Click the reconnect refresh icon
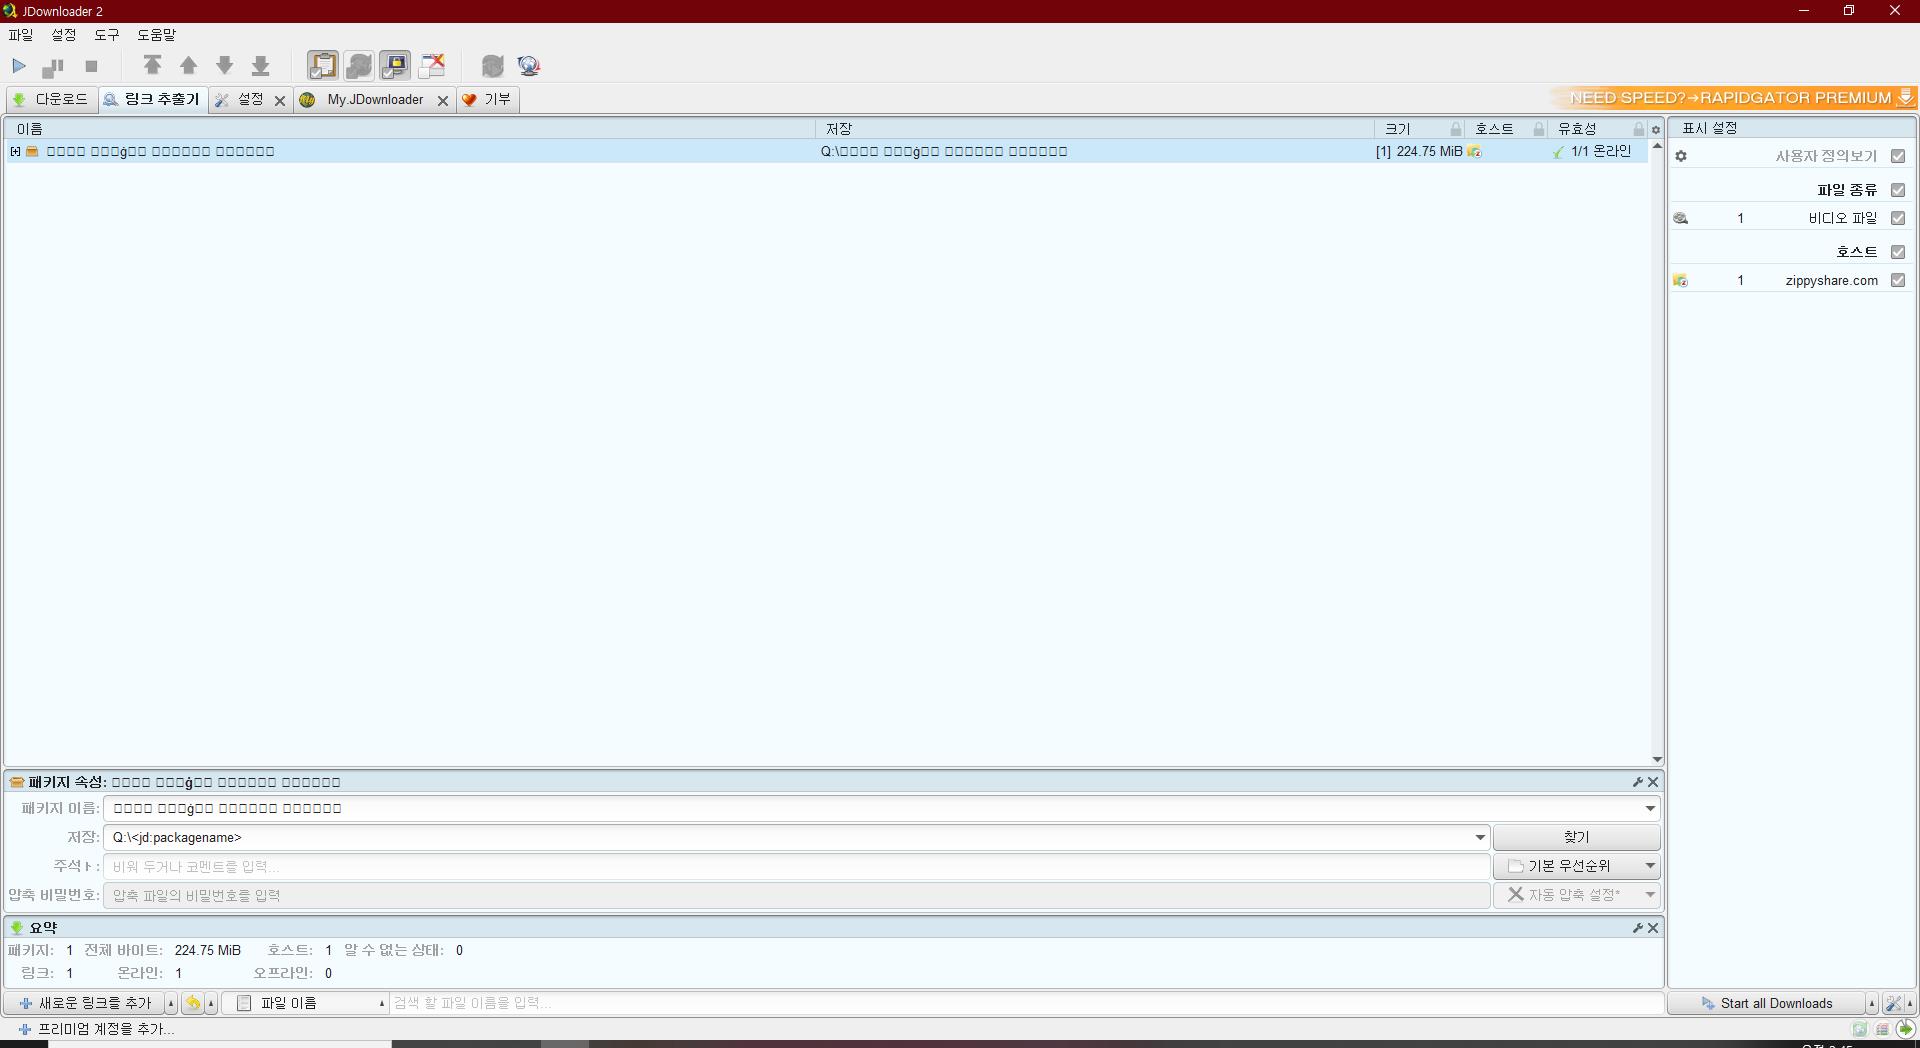 click(492, 66)
